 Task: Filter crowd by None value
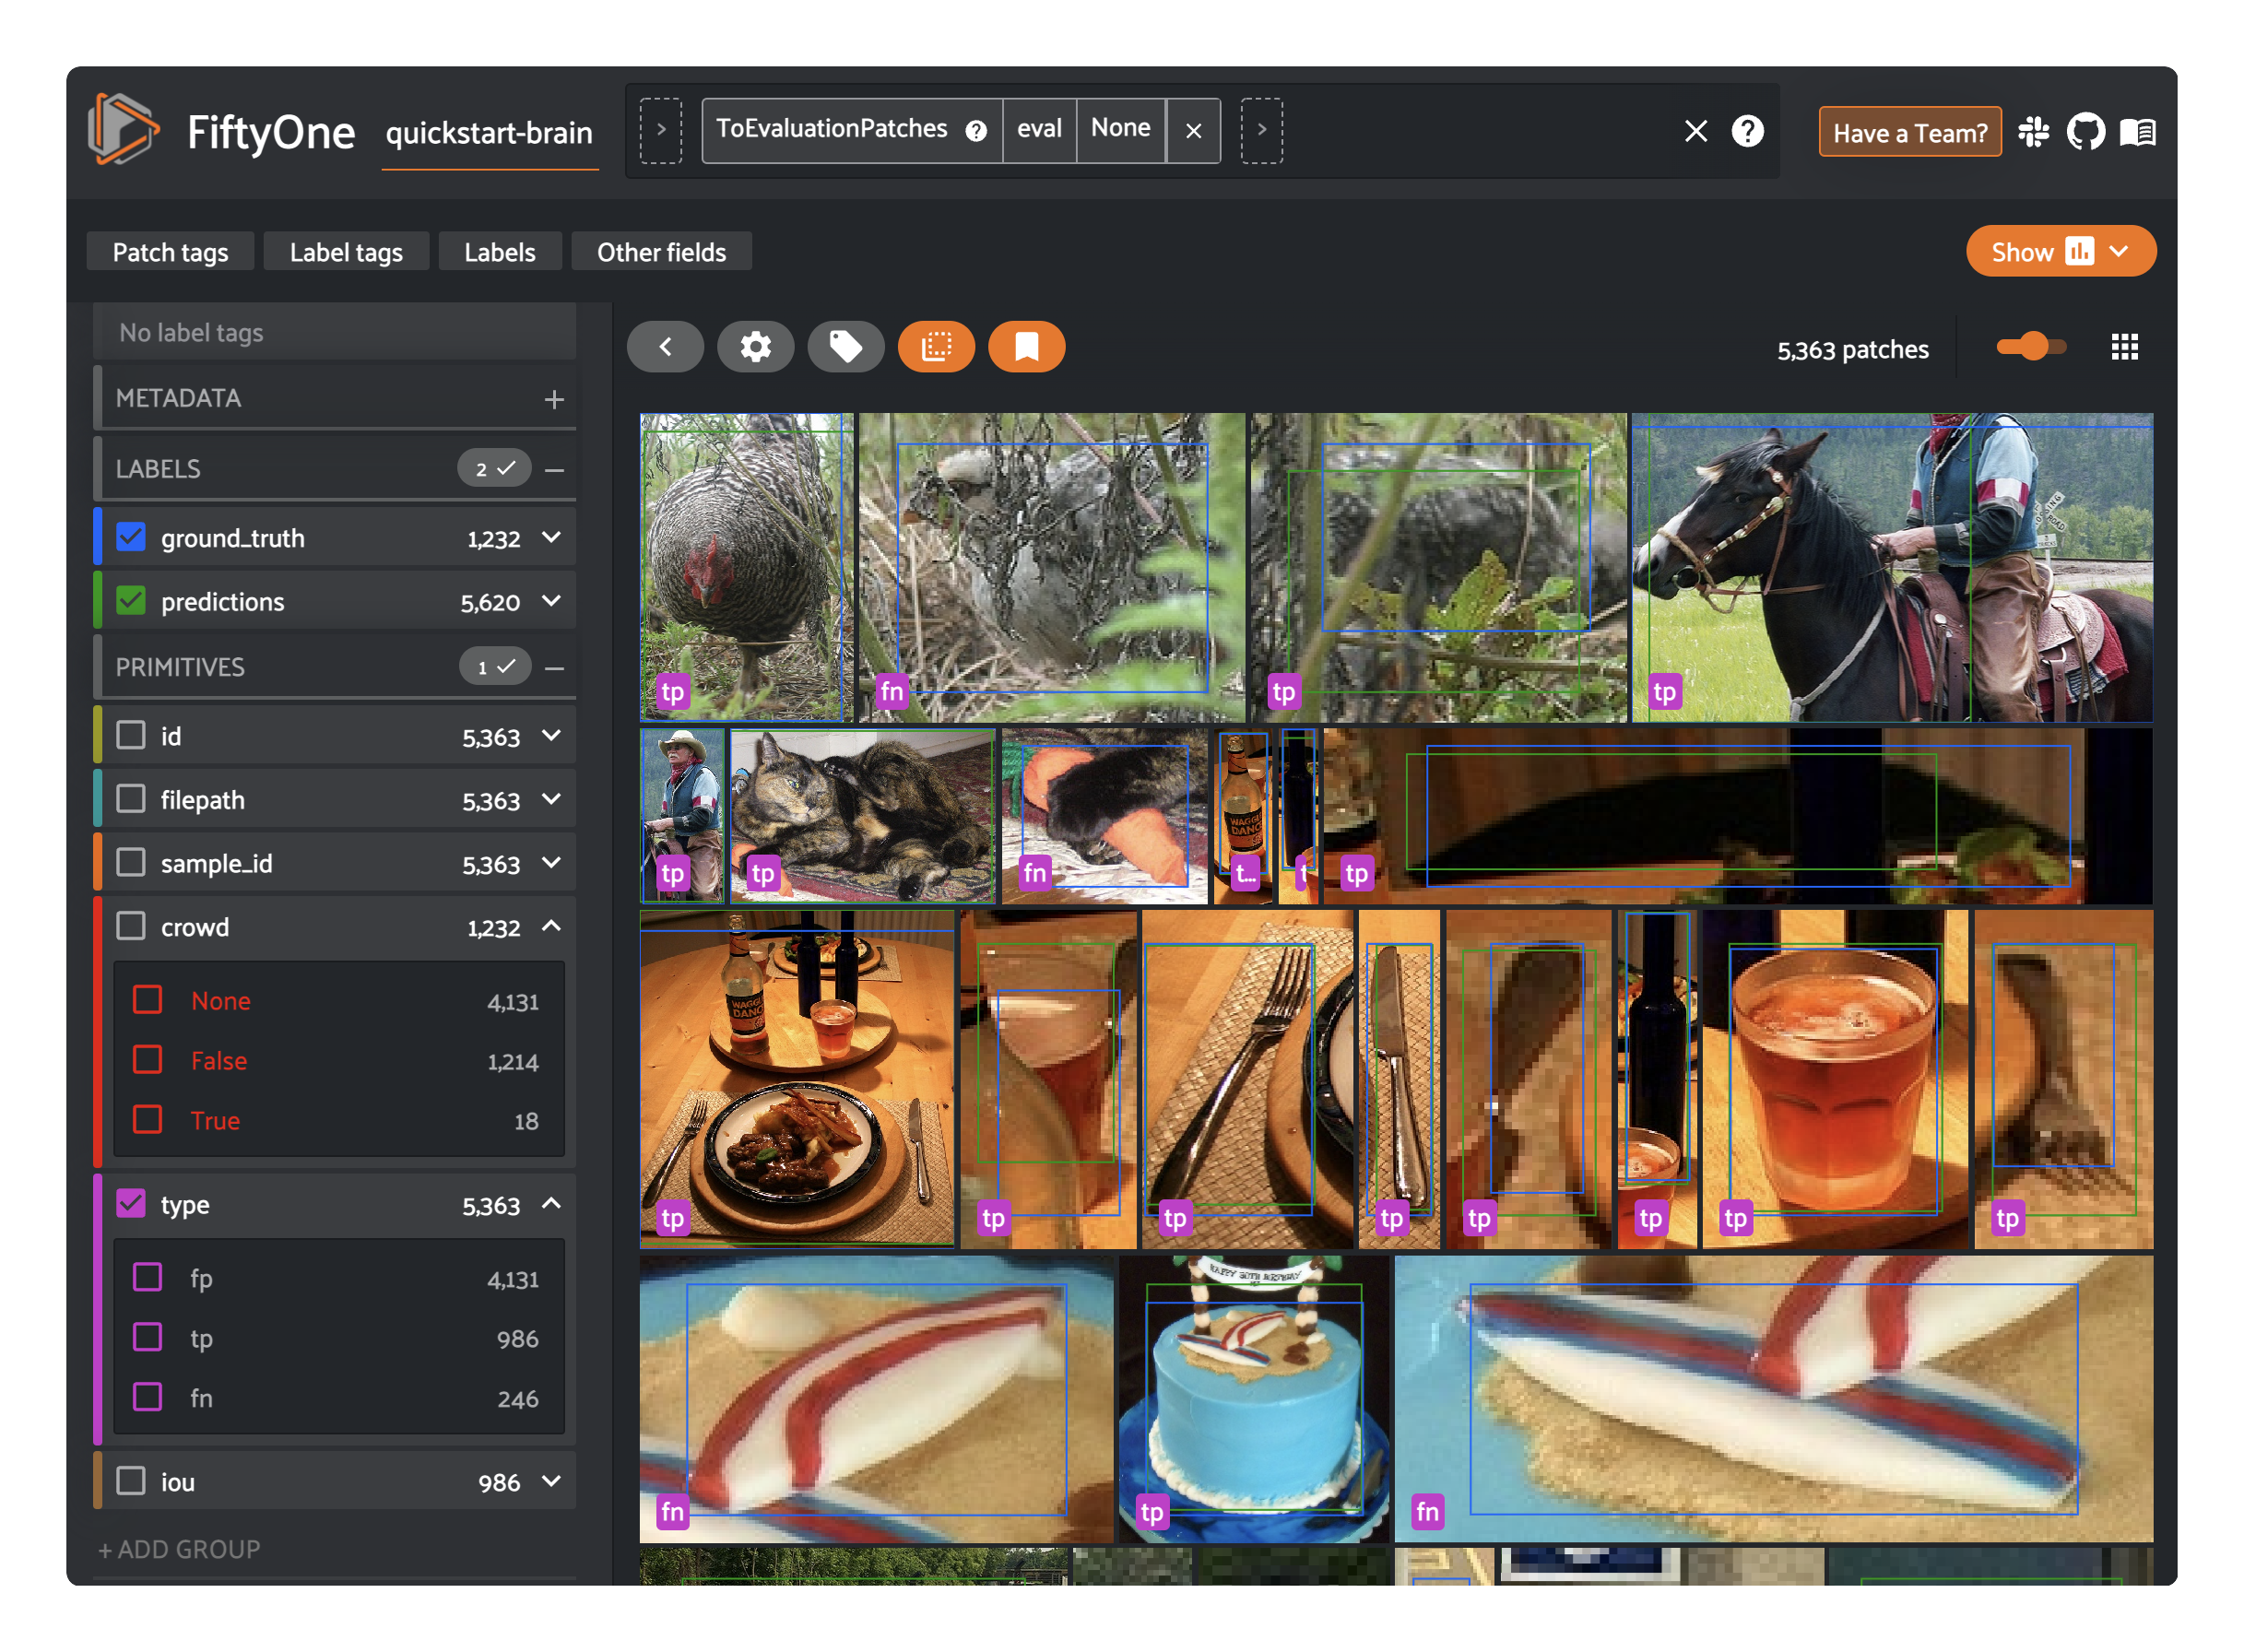148,1000
